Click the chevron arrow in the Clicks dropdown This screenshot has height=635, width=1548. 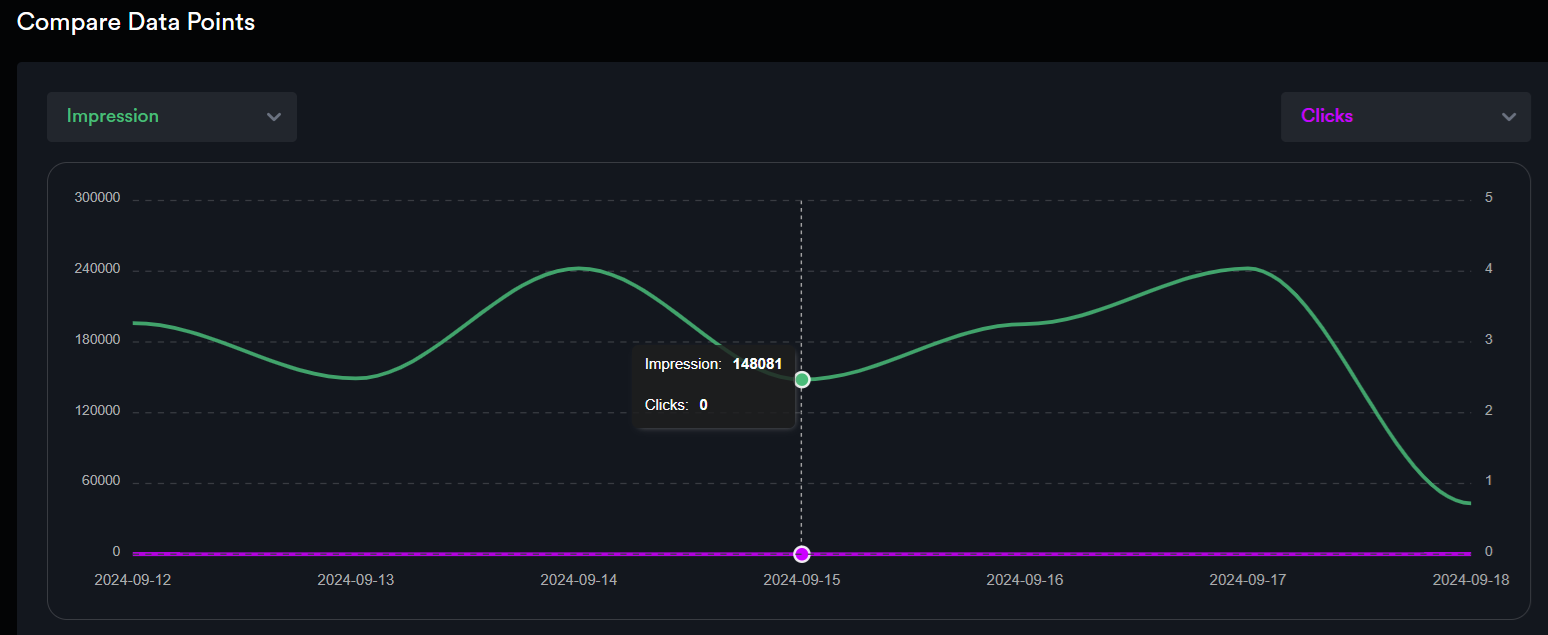pos(1508,117)
